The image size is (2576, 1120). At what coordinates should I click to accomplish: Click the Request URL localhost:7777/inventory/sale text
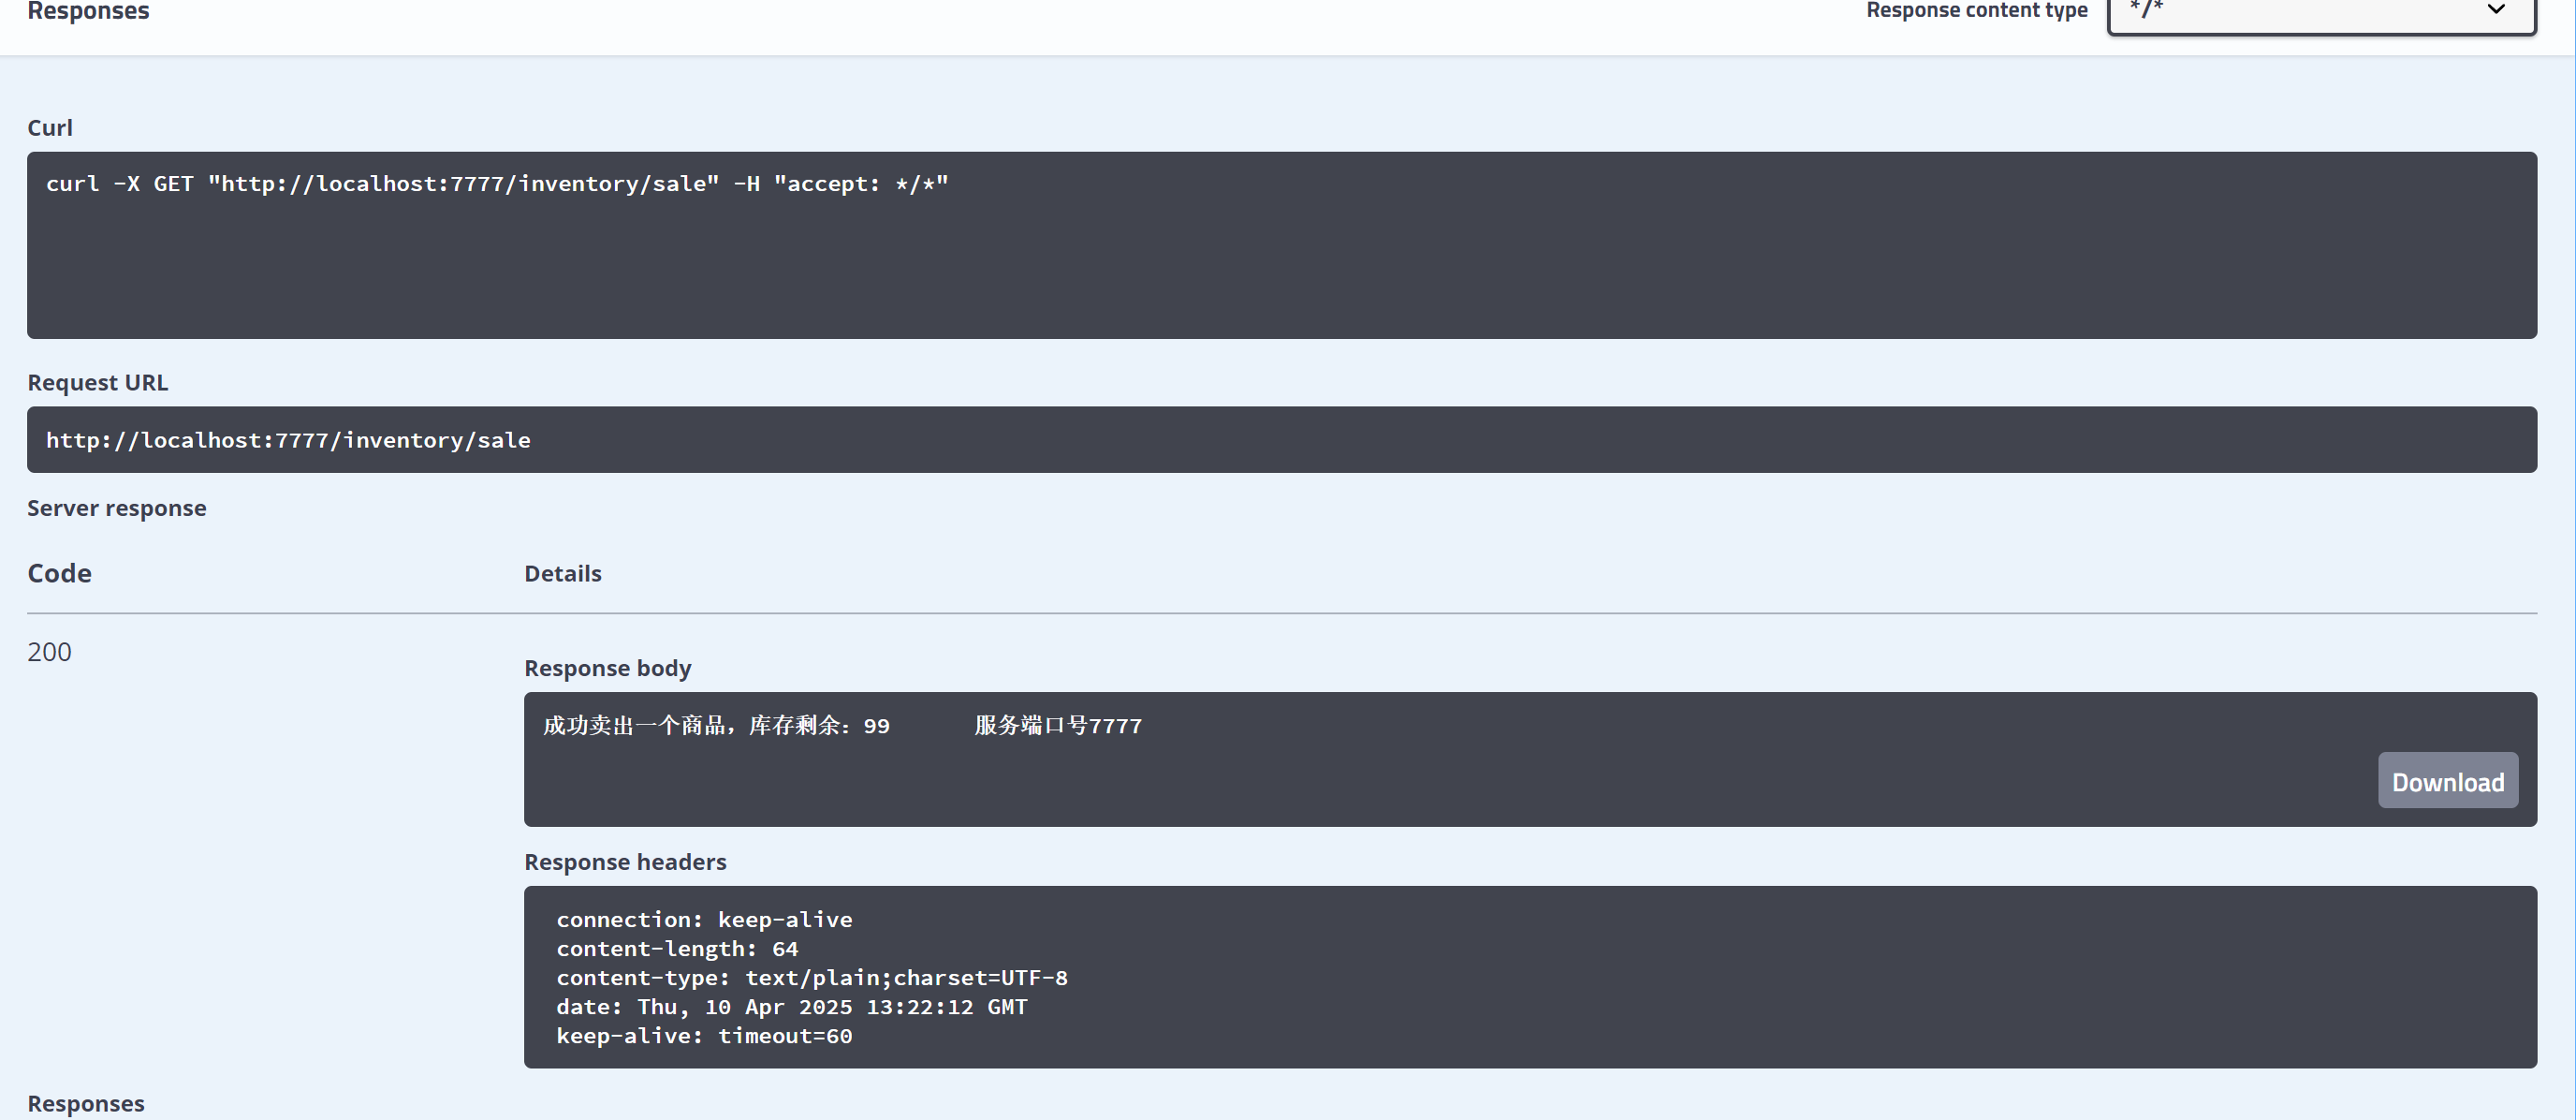288,440
